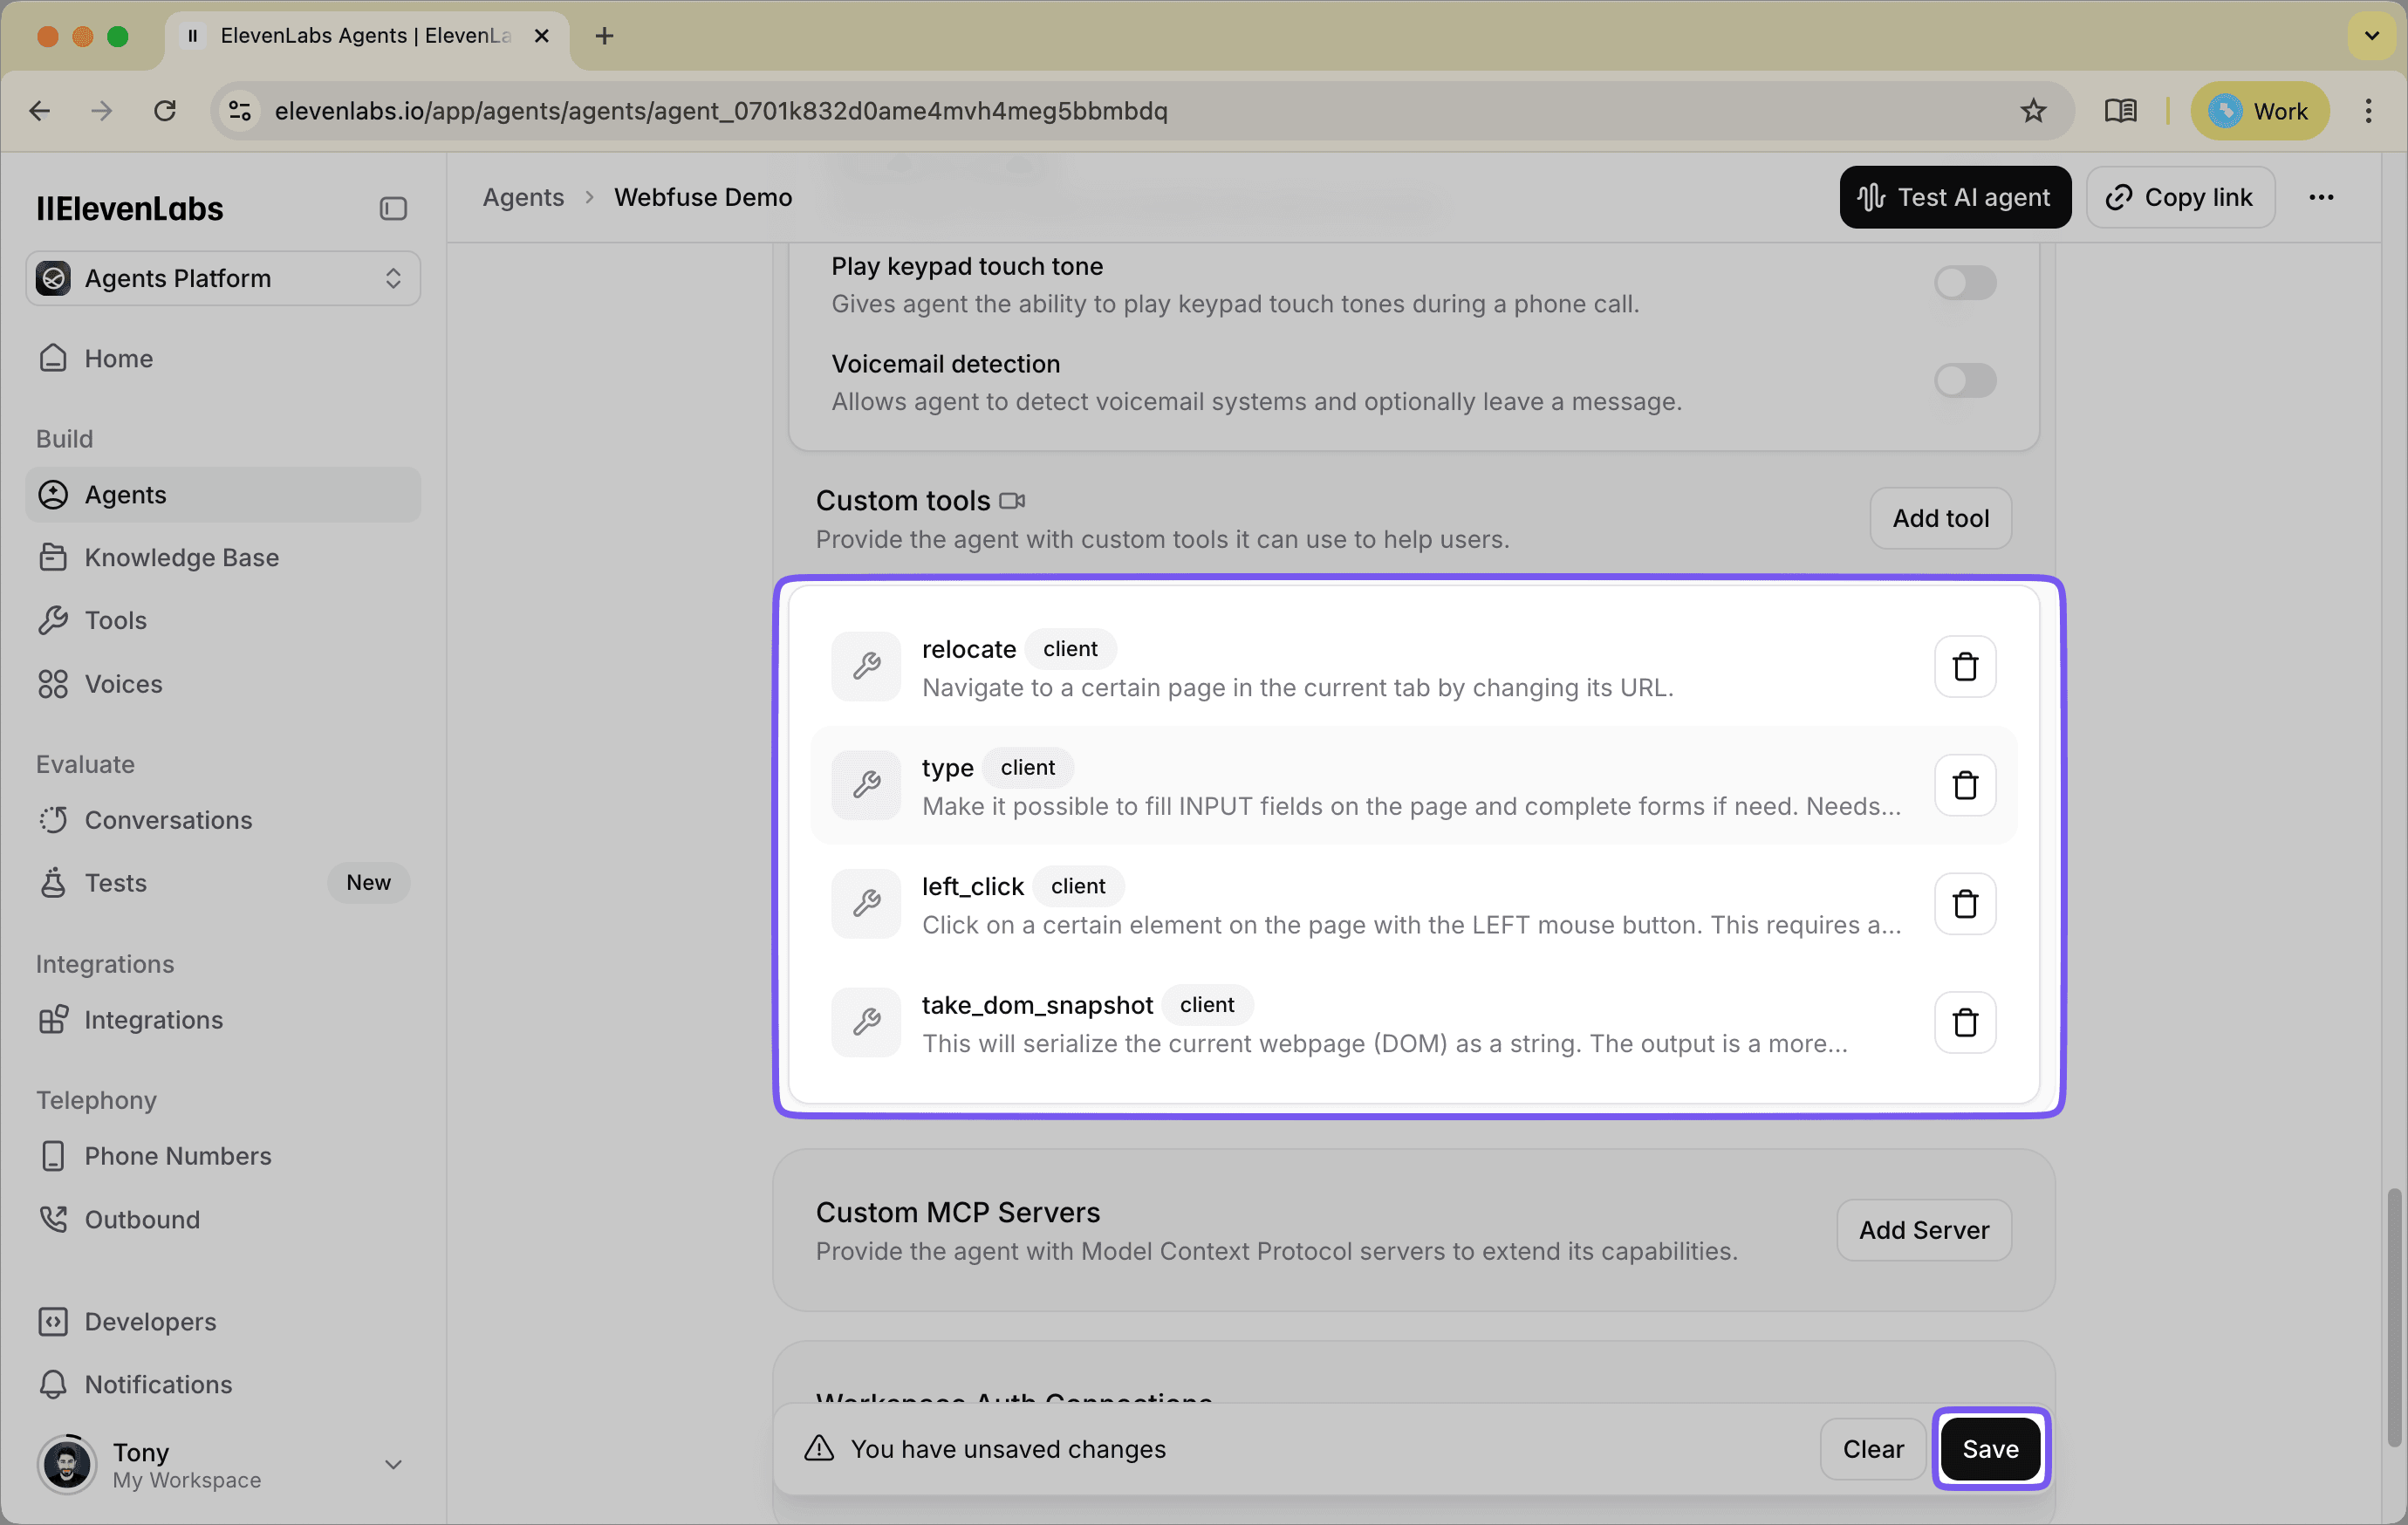
Task: Bookmark this page with the star icon
Action: click(2032, 111)
